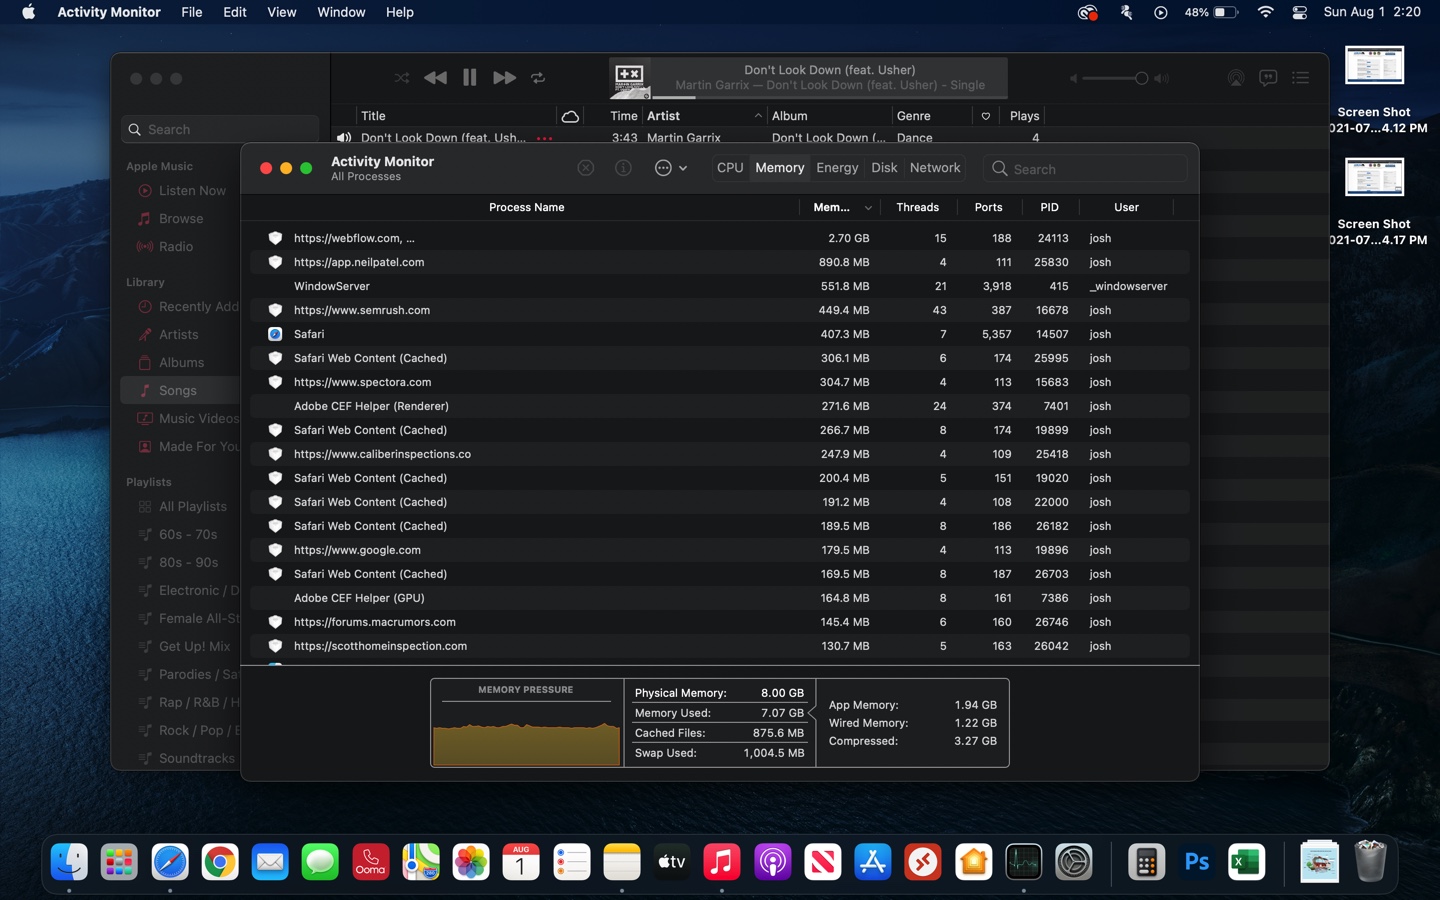Select the https://www.caliberinspections.co process
The width and height of the screenshot is (1440, 900).
click(719, 454)
